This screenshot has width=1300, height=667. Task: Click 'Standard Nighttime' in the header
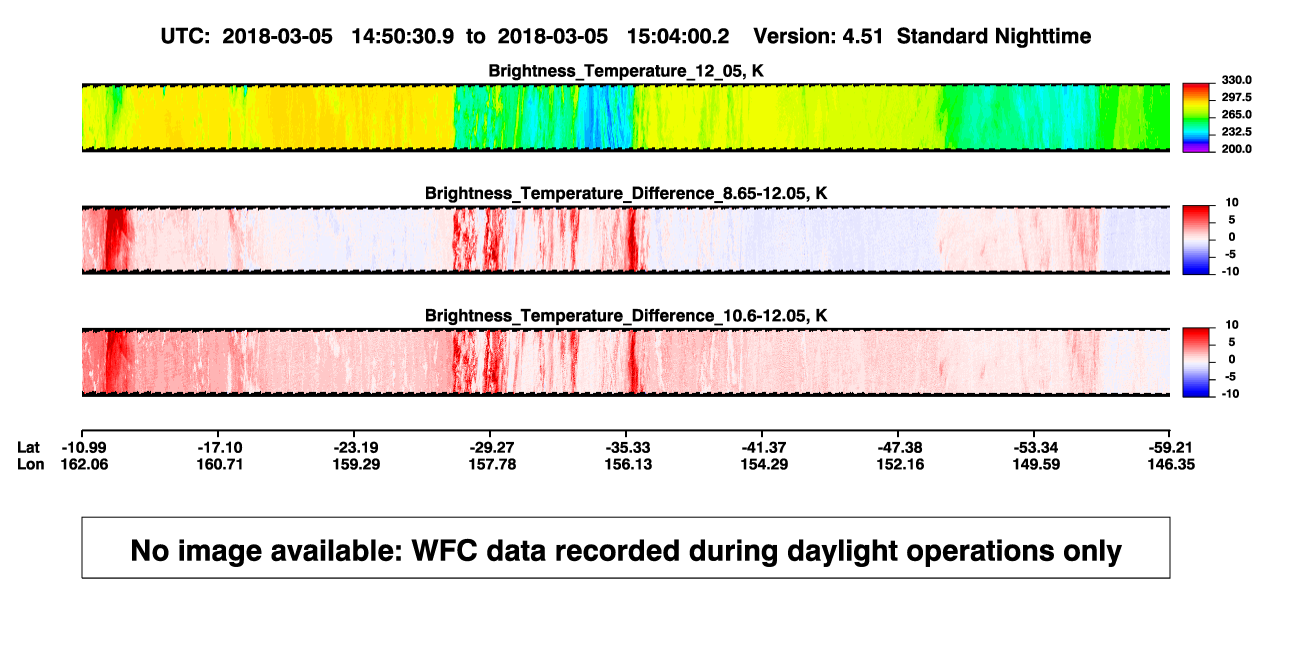(994, 36)
